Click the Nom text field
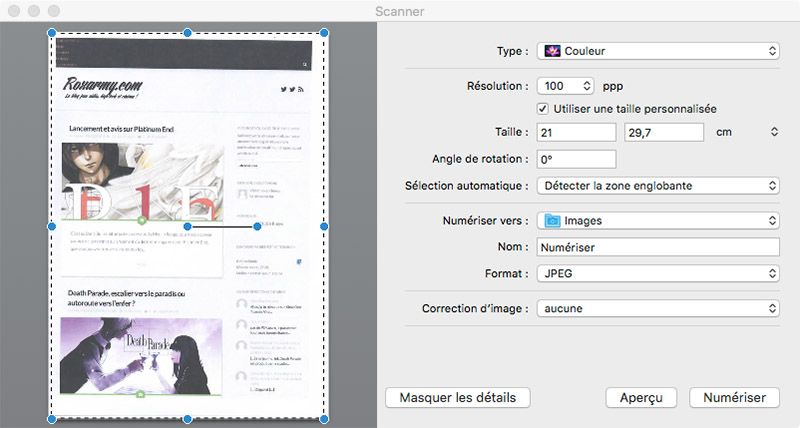Screen dimensions: 800x428 657,246
